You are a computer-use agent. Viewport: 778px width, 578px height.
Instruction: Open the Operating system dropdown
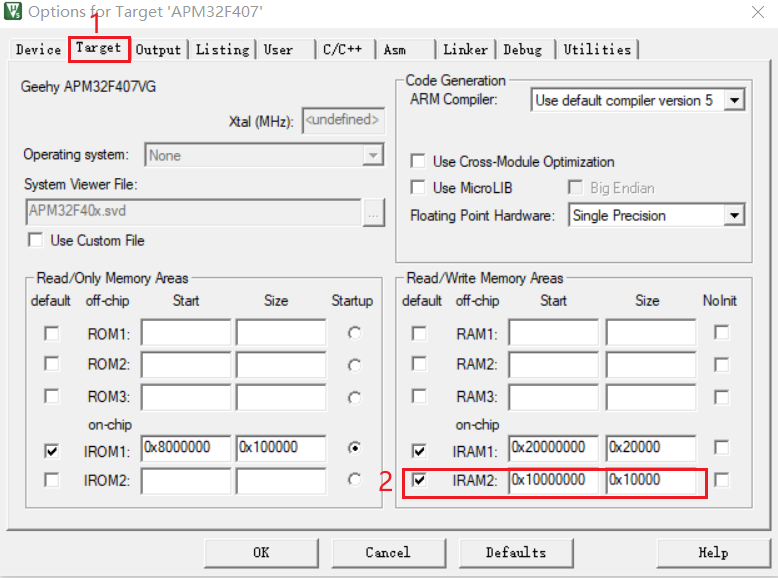[373, 155]
